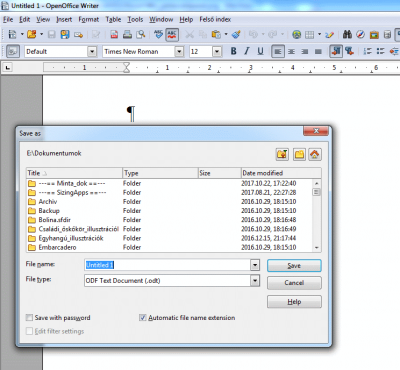Click the Save As toolbar icon
400x370 pixels.
click(65, 34)
